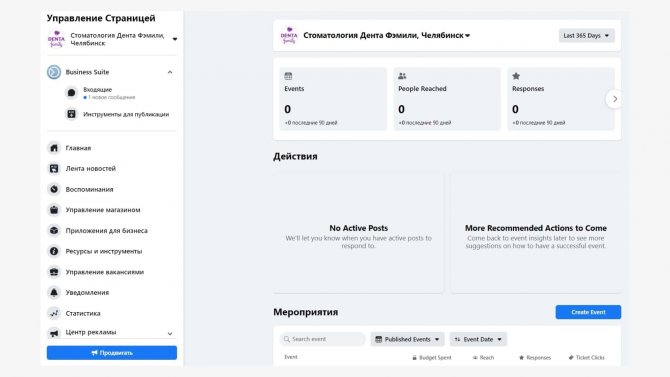Click the Events calendar icon
670x377 pixels.
[288, 76]
